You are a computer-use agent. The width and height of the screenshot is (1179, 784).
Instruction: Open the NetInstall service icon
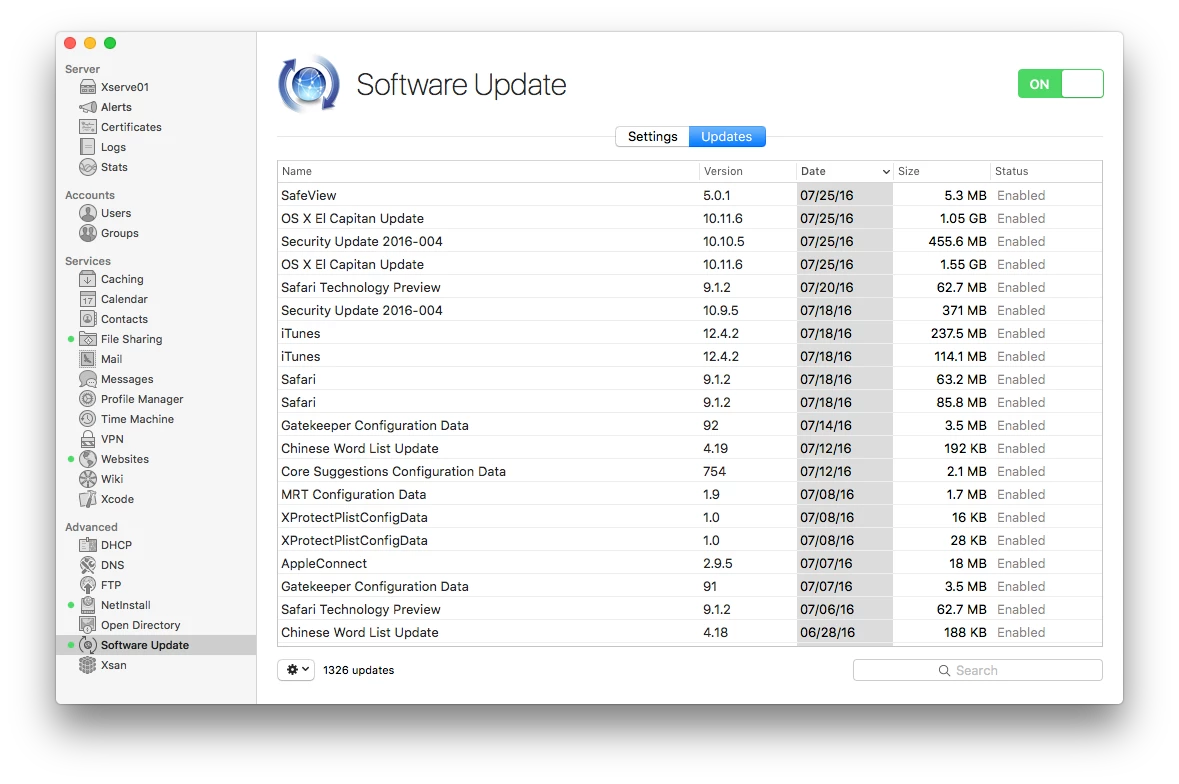coord(88,605)
